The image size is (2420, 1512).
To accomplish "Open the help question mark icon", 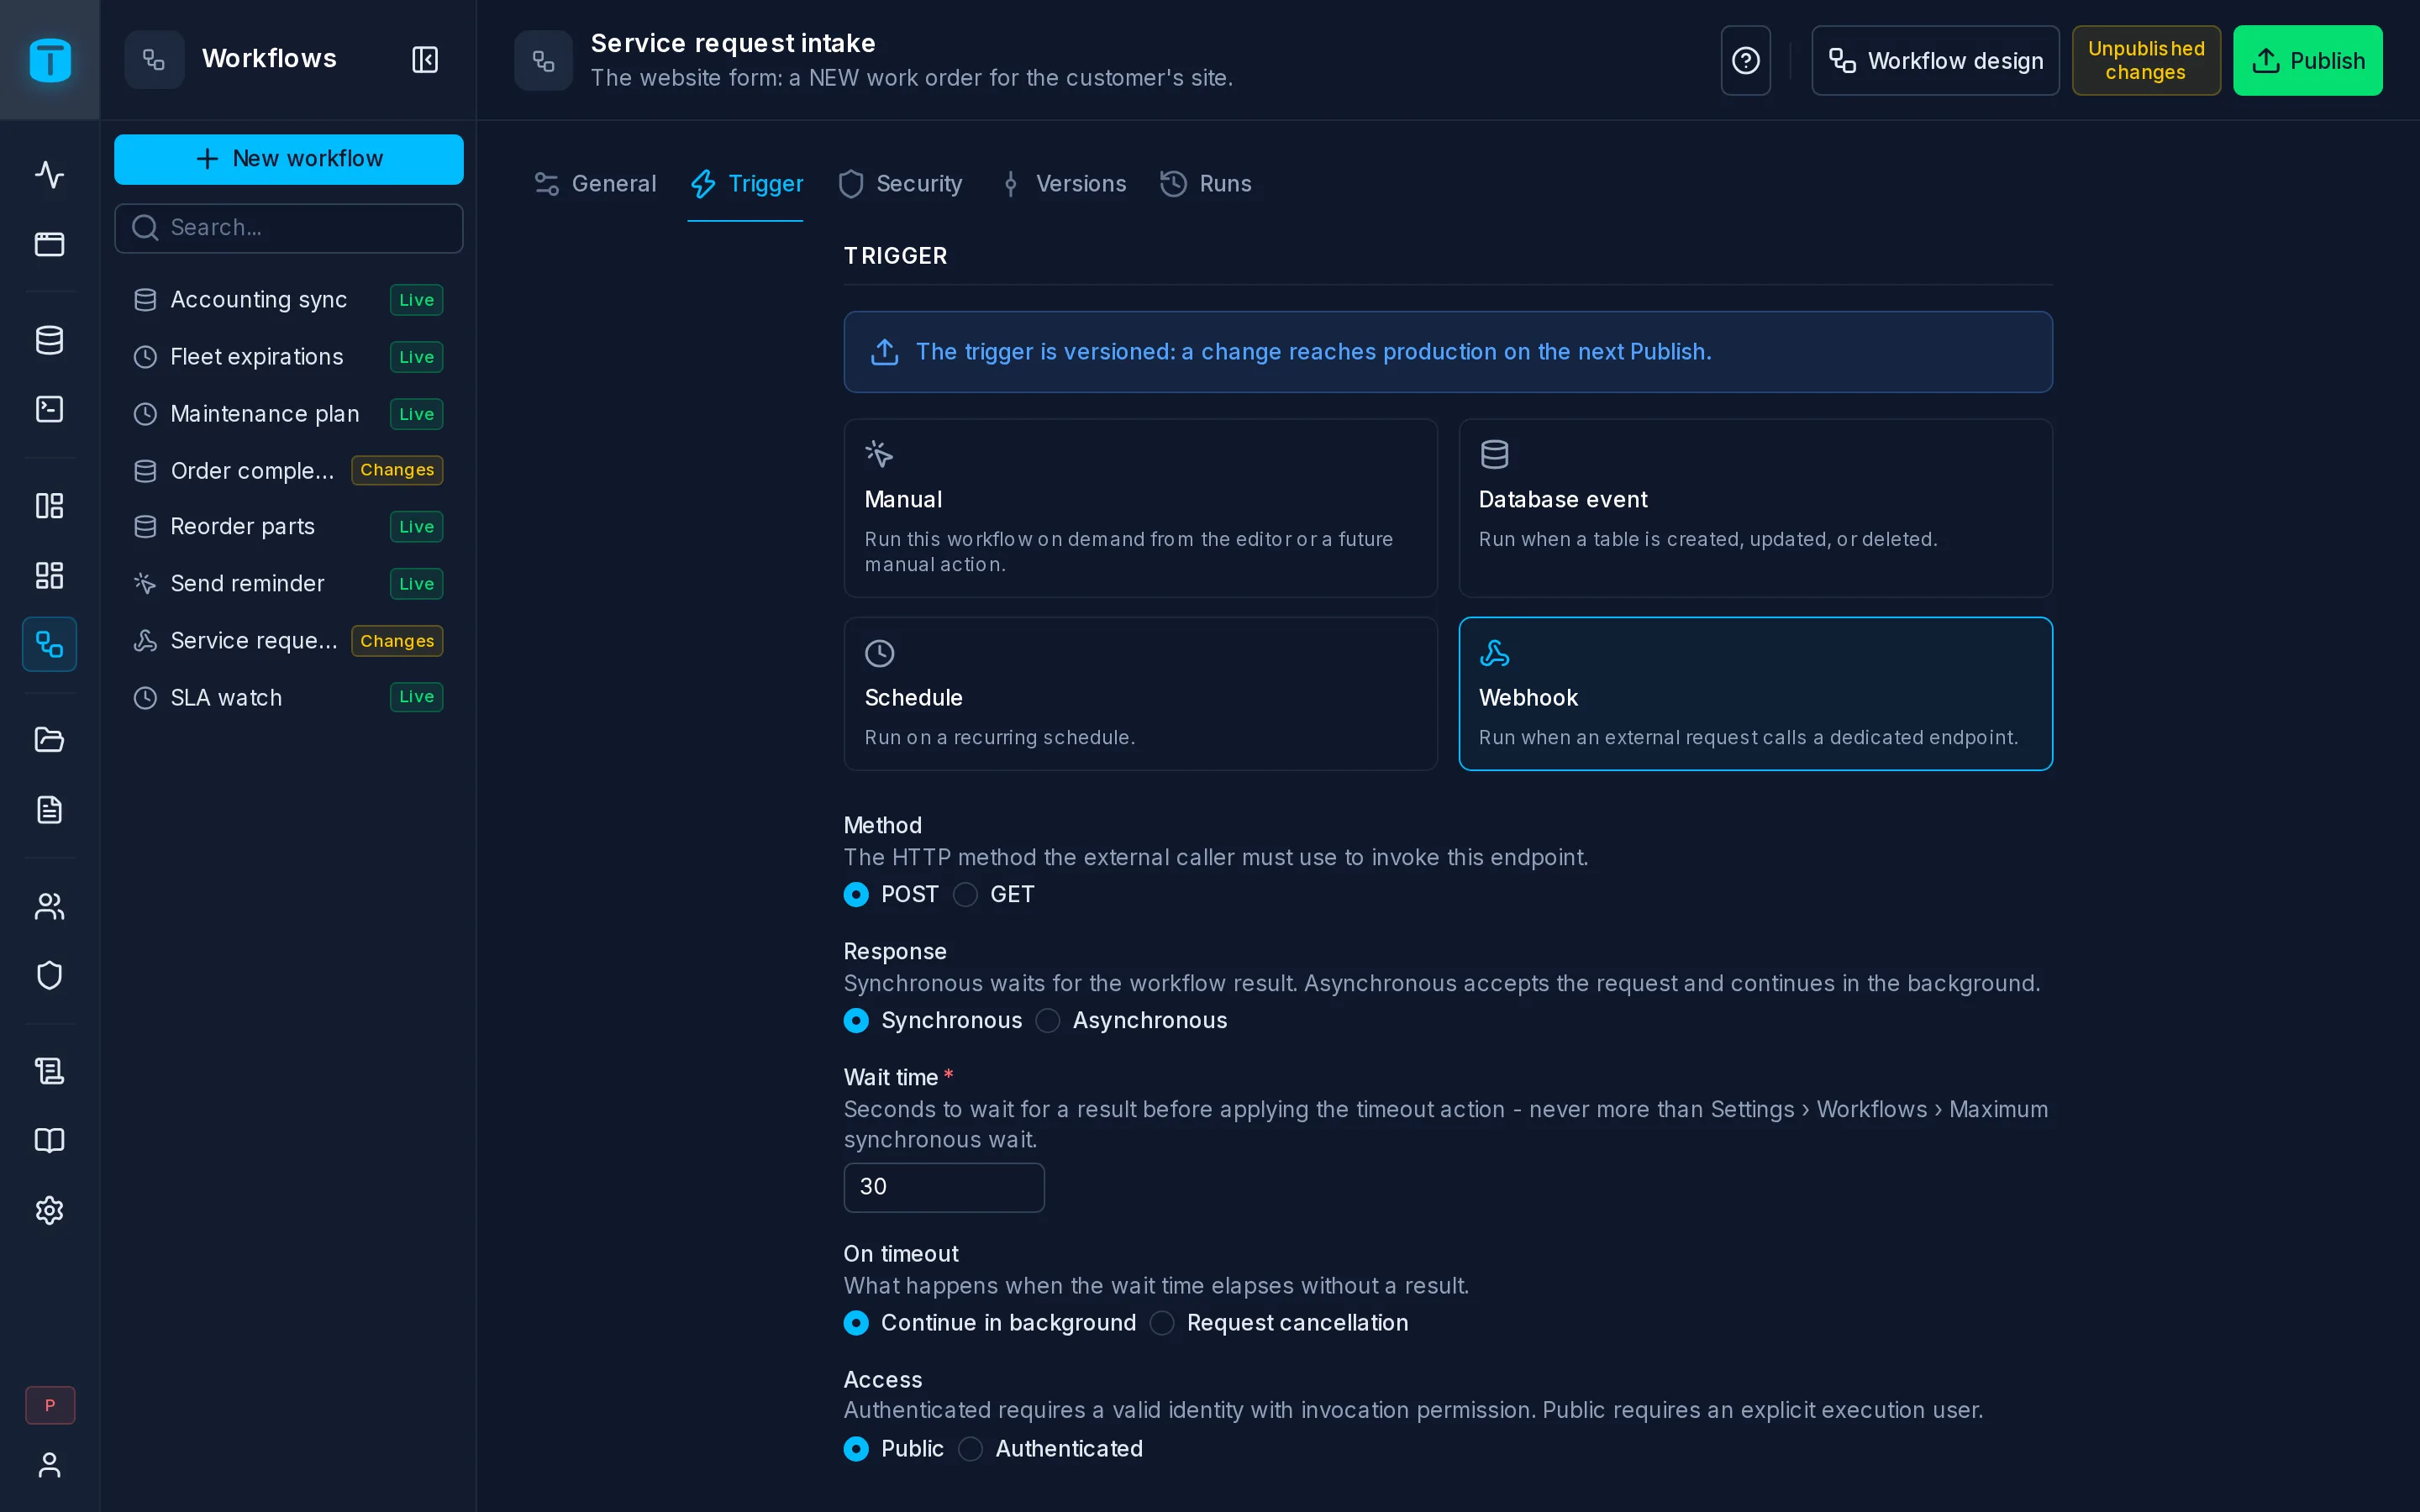I will click(x=1745, y=60).
